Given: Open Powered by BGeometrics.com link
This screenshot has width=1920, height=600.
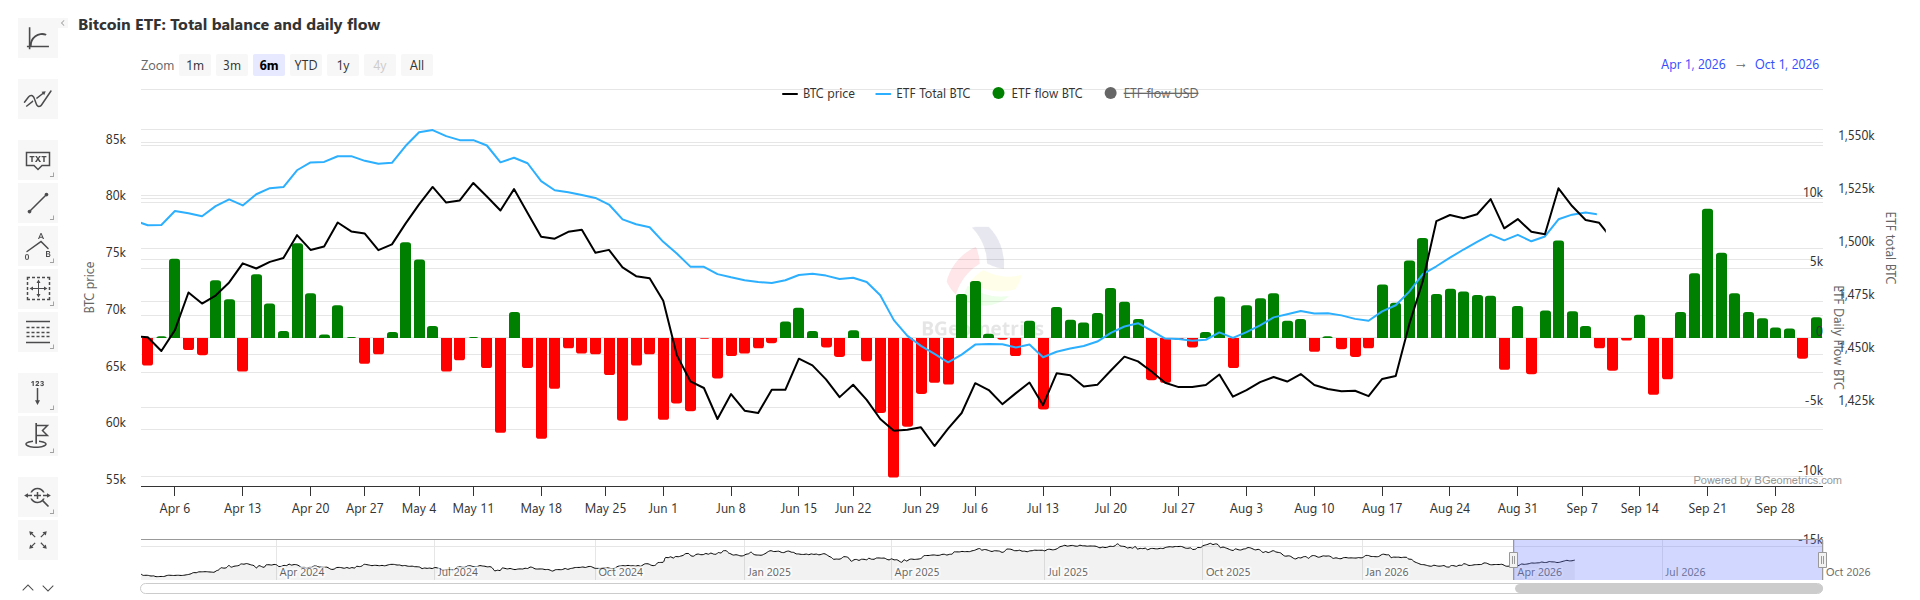Looking at the screenshot, I should pos(1767,480).
